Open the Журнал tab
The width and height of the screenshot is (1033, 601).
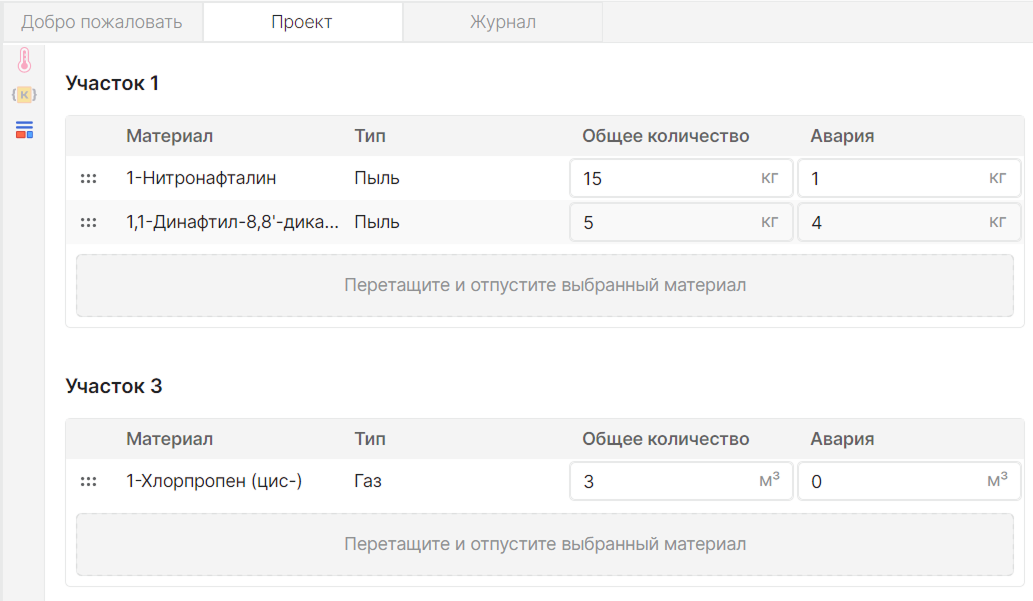[503, 22]
